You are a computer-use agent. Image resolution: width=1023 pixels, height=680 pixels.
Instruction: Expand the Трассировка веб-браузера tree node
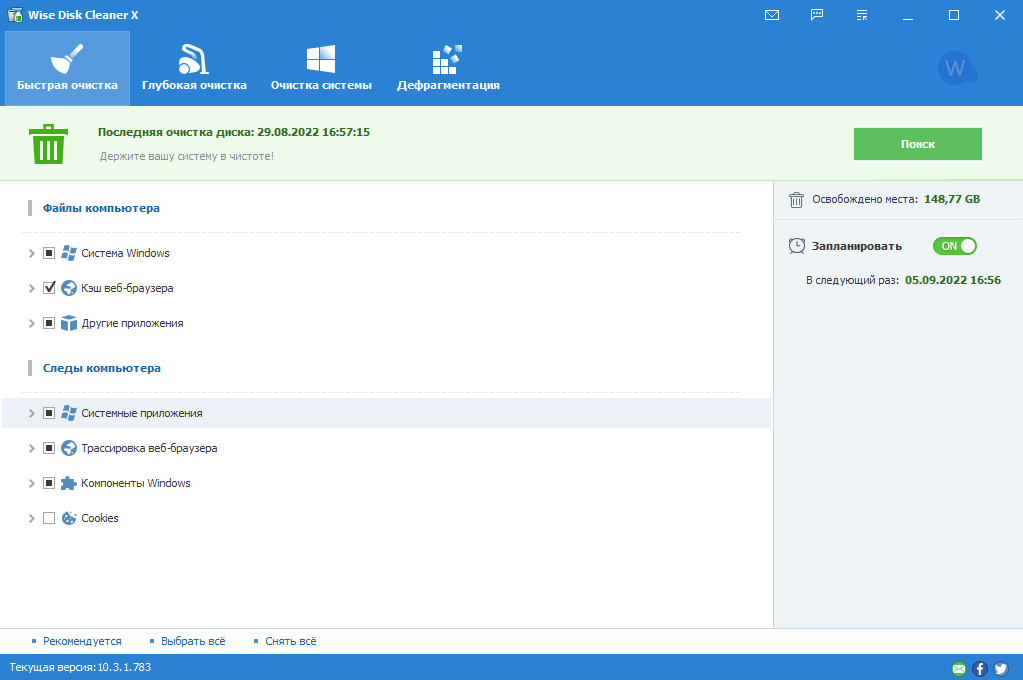(31, 448)
